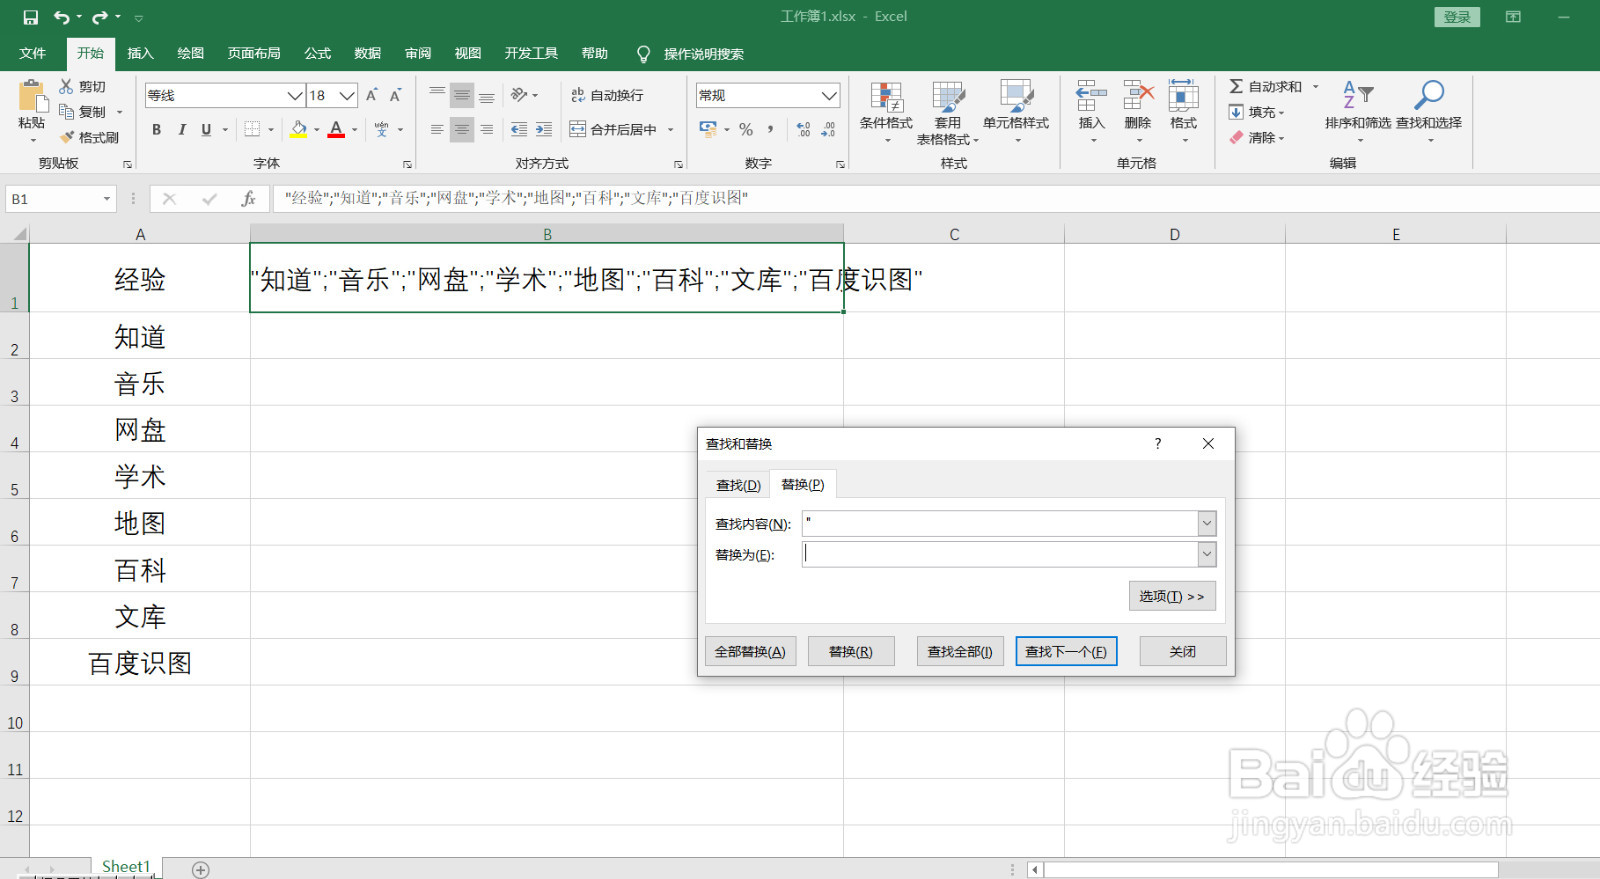Toggle underline formatting

(206, 129)
